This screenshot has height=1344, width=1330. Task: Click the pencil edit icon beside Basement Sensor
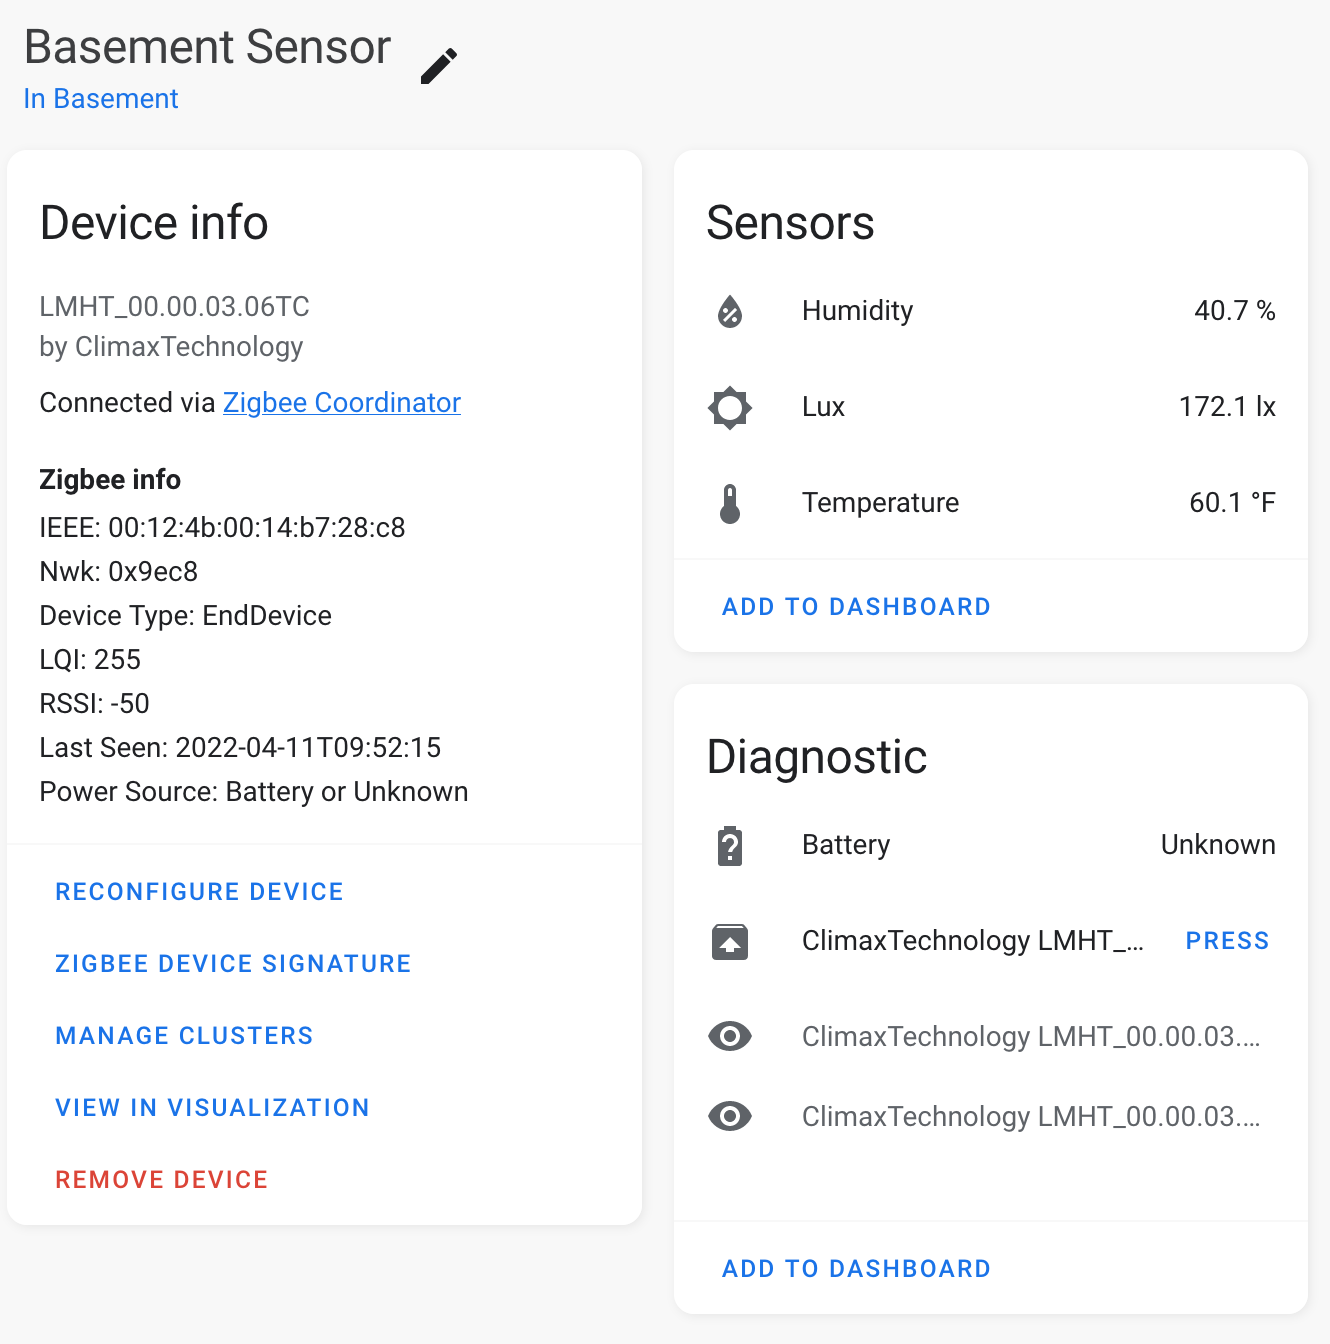point(438,66)
